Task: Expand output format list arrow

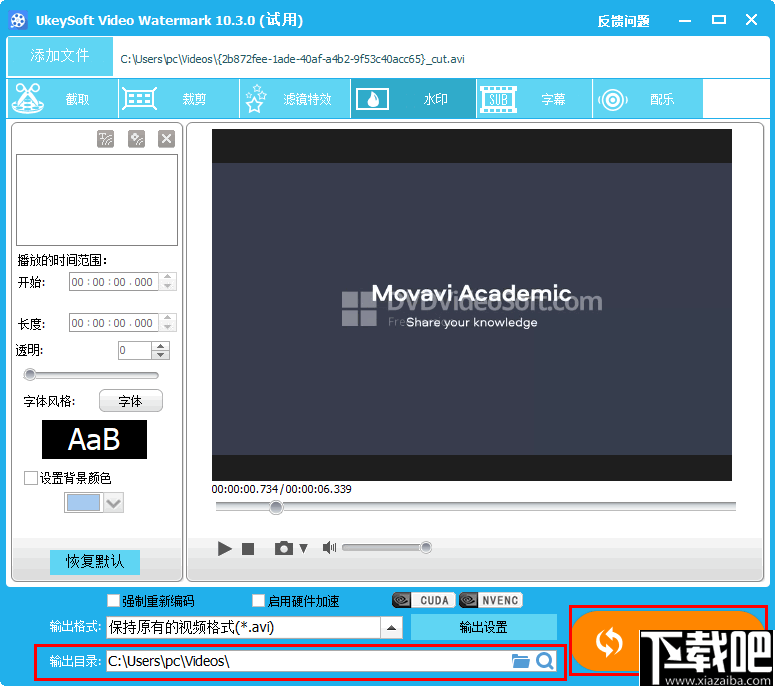Action: pos(391,627)
